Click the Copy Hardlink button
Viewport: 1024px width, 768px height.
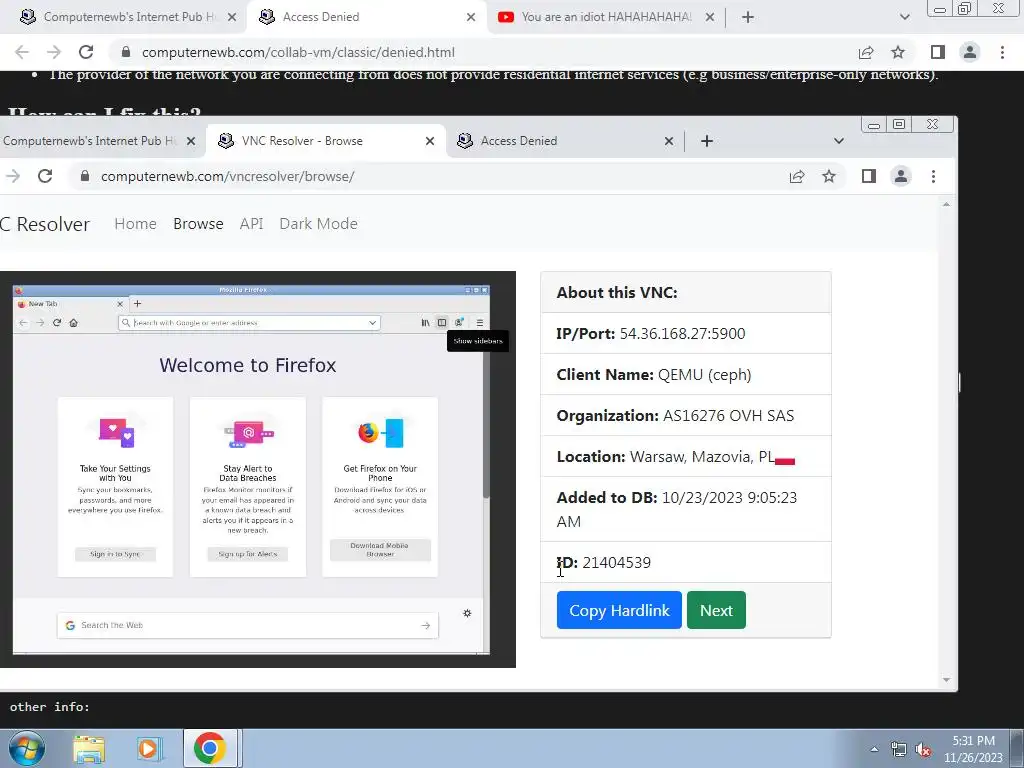[x=619, y=610]
